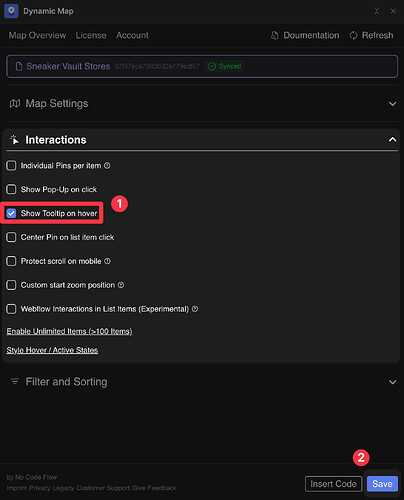
Task: Enable Center Pin on list item click
Action: pos(11,237)
